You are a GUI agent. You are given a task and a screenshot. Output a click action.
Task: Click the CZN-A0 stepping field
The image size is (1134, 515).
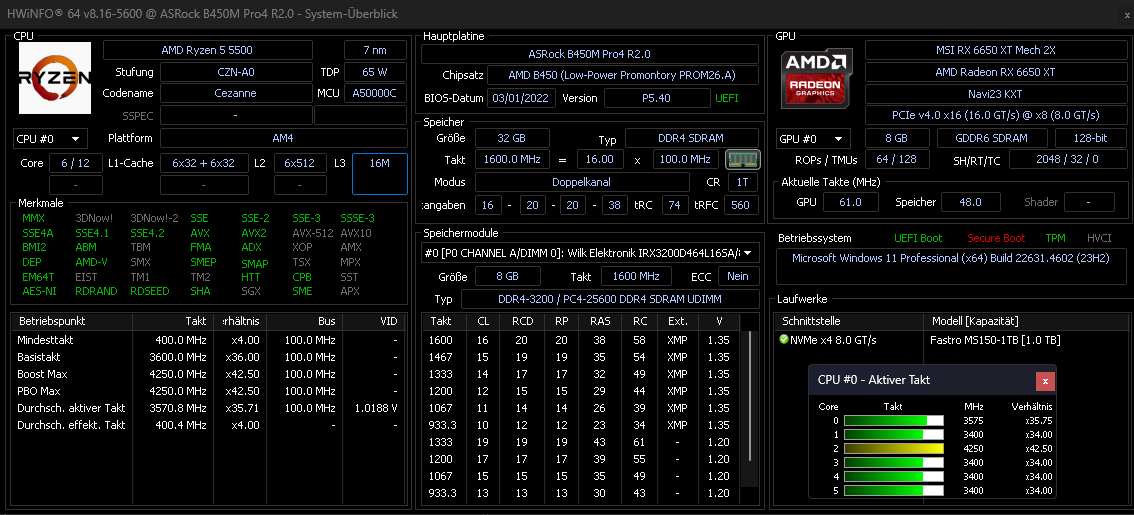pos(236,72)
